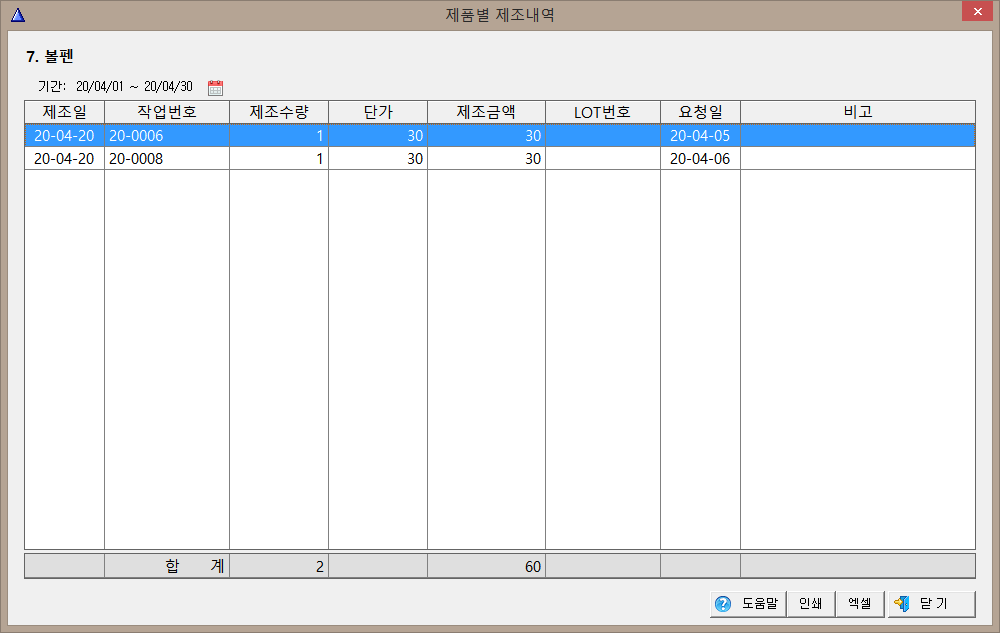Viewport: 1000px width, 633px height.
Task: Click request date 20-04-06 cell
Action: 700,159
